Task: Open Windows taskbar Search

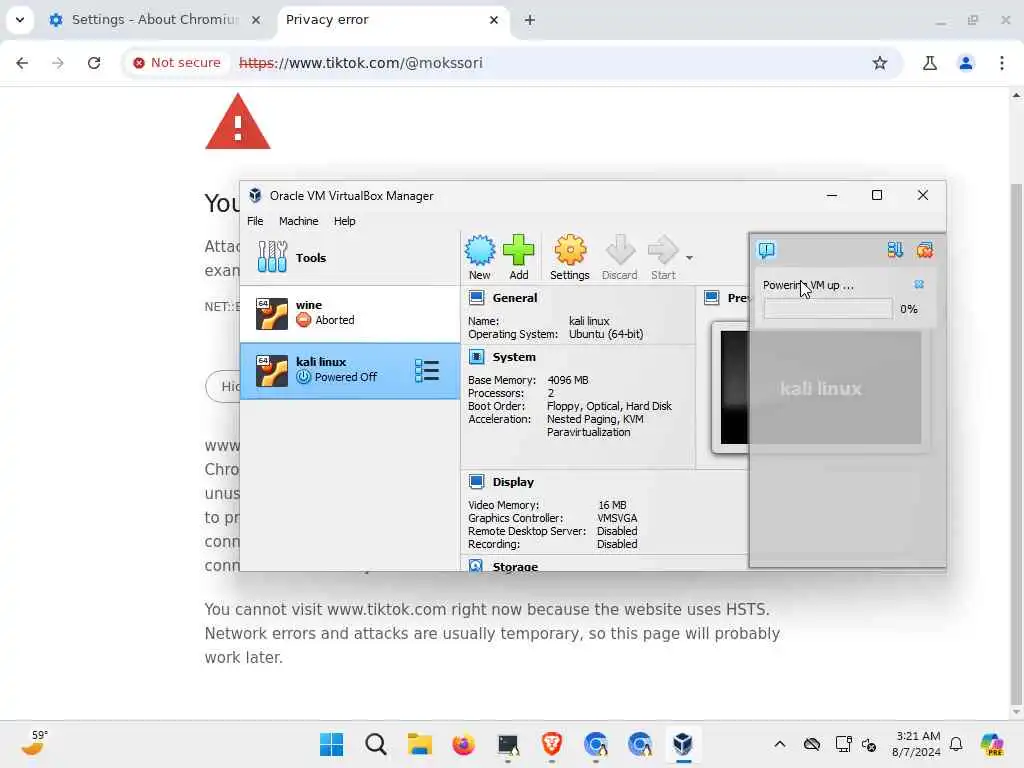Action: coord(376,744)
